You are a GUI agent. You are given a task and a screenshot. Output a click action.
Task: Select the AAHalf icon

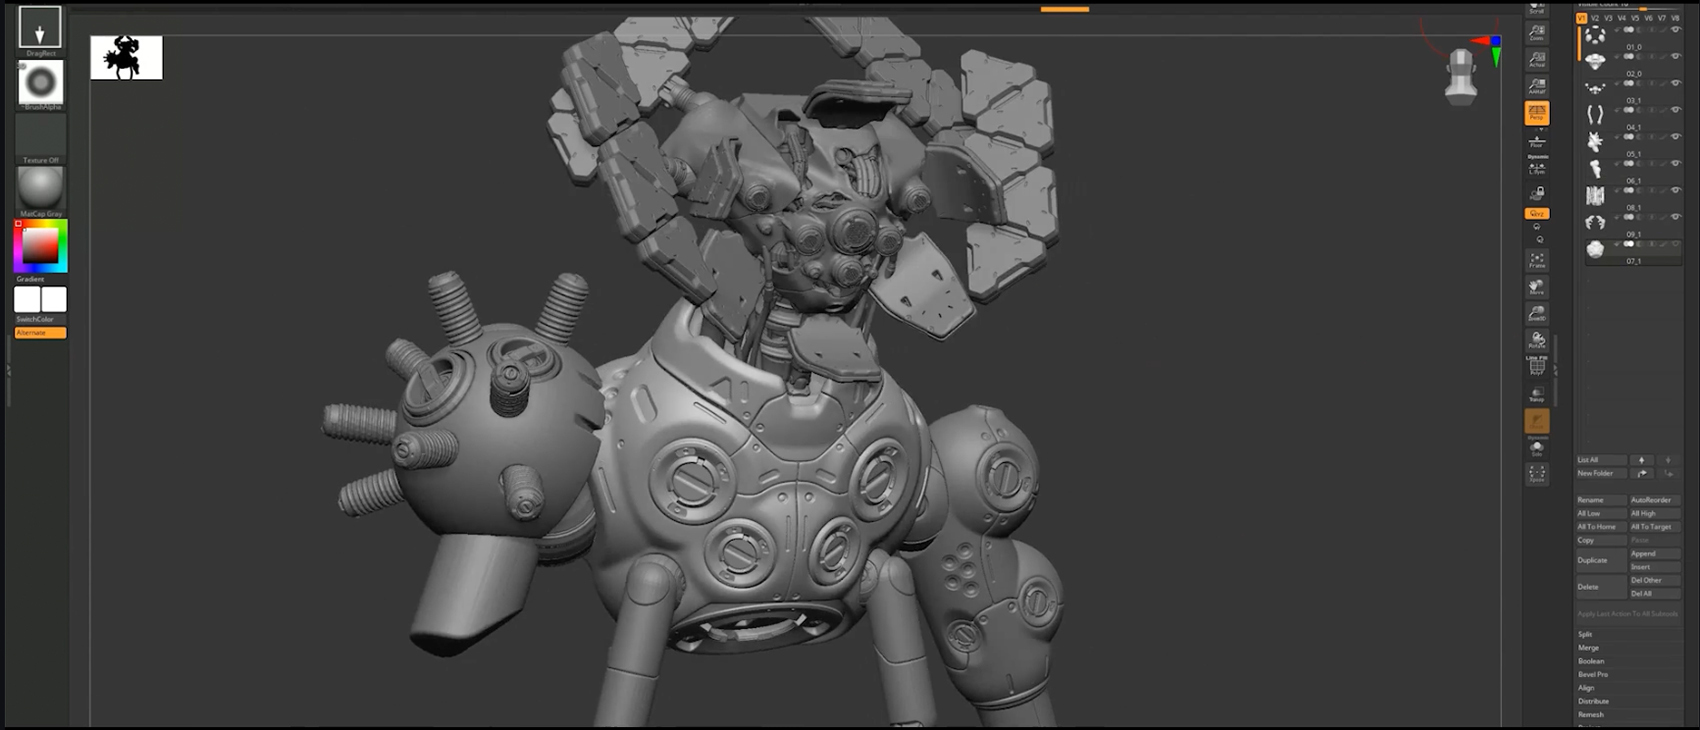point(1537,87)
